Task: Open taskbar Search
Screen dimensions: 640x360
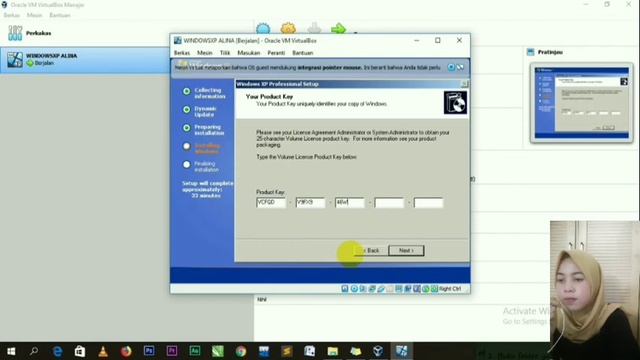Action: tap(34, 351)
